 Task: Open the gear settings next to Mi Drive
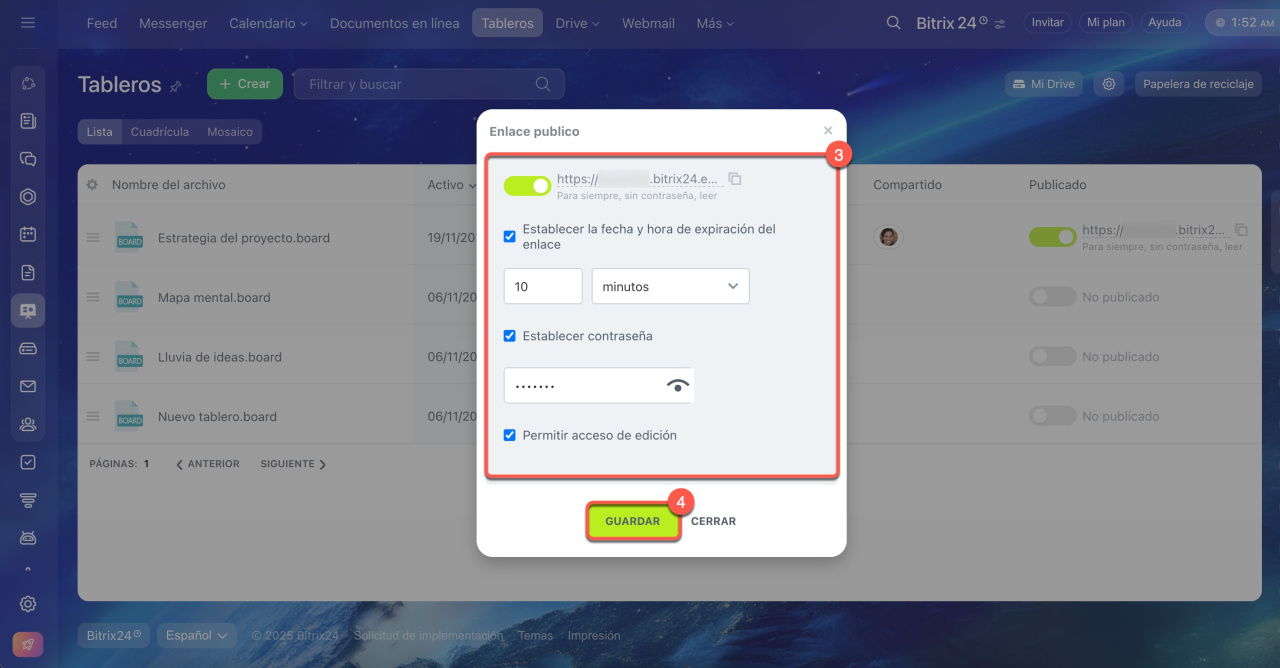click(1109, 84)
